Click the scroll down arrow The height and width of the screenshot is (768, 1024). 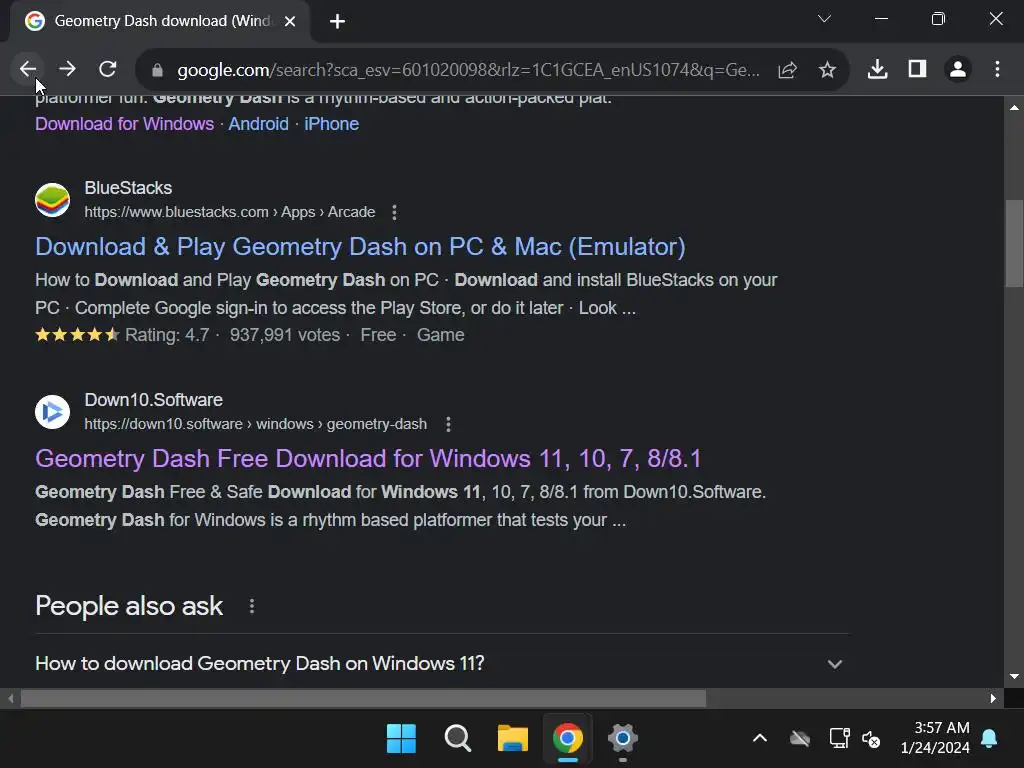tap(1014, 677)
